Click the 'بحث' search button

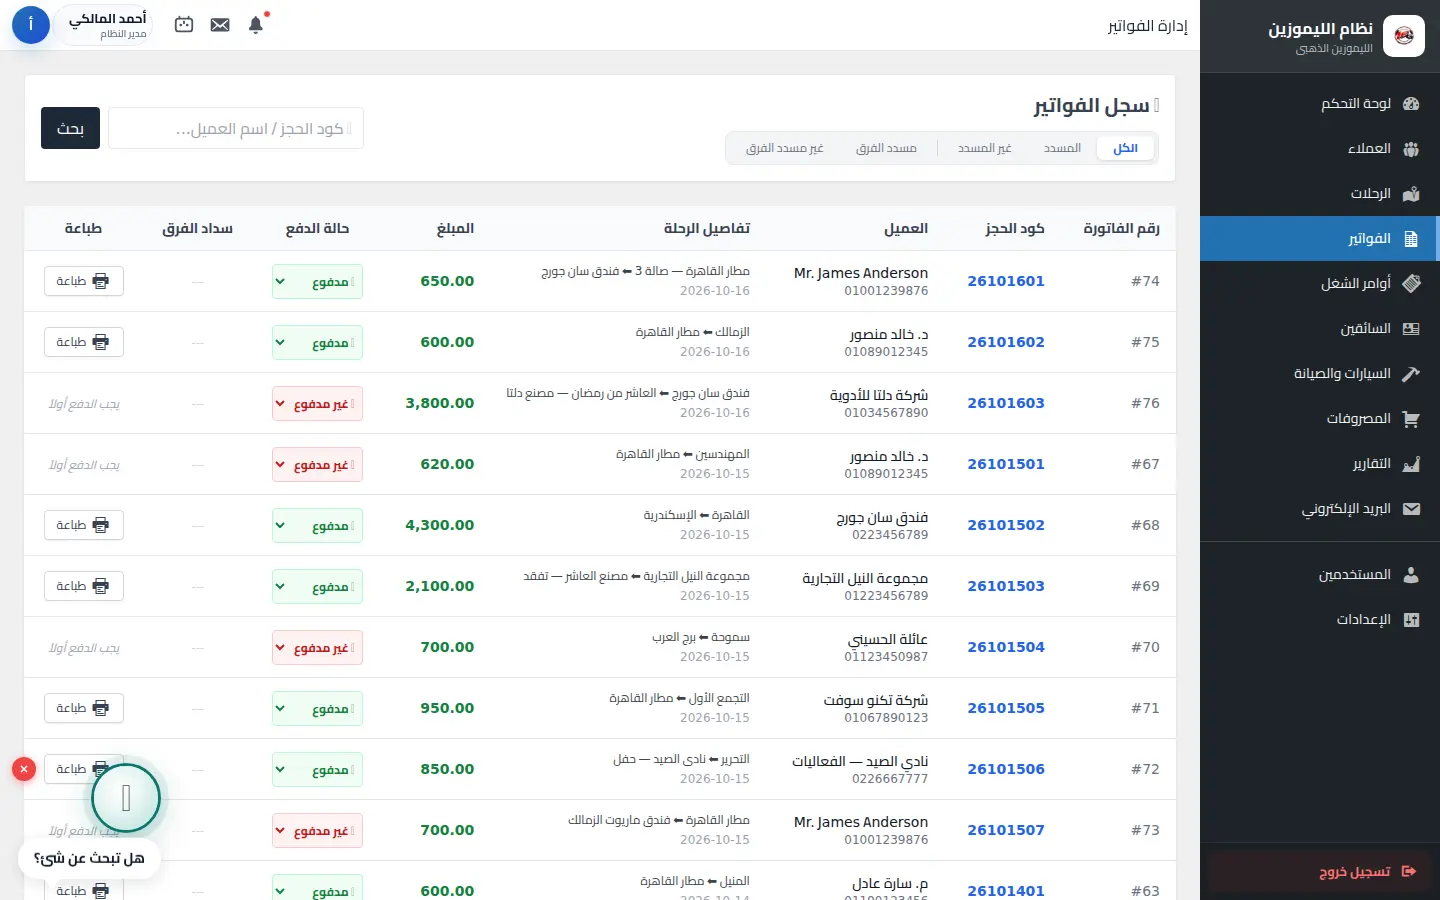click(x=70, y=128)
